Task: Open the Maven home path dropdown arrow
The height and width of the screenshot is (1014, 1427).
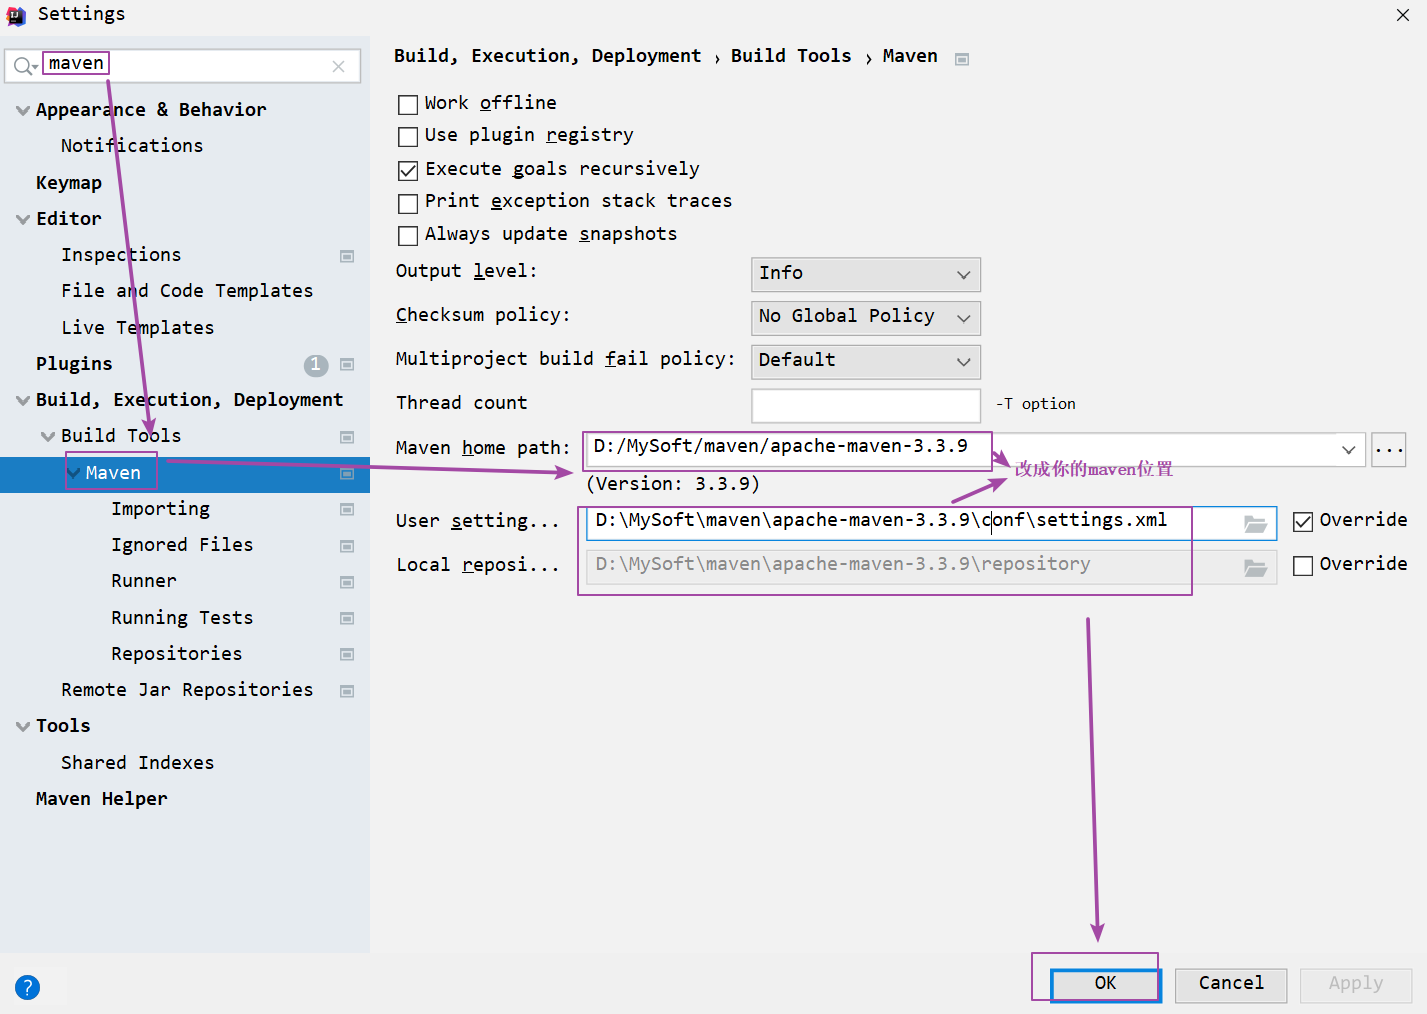Action: 1349,450
